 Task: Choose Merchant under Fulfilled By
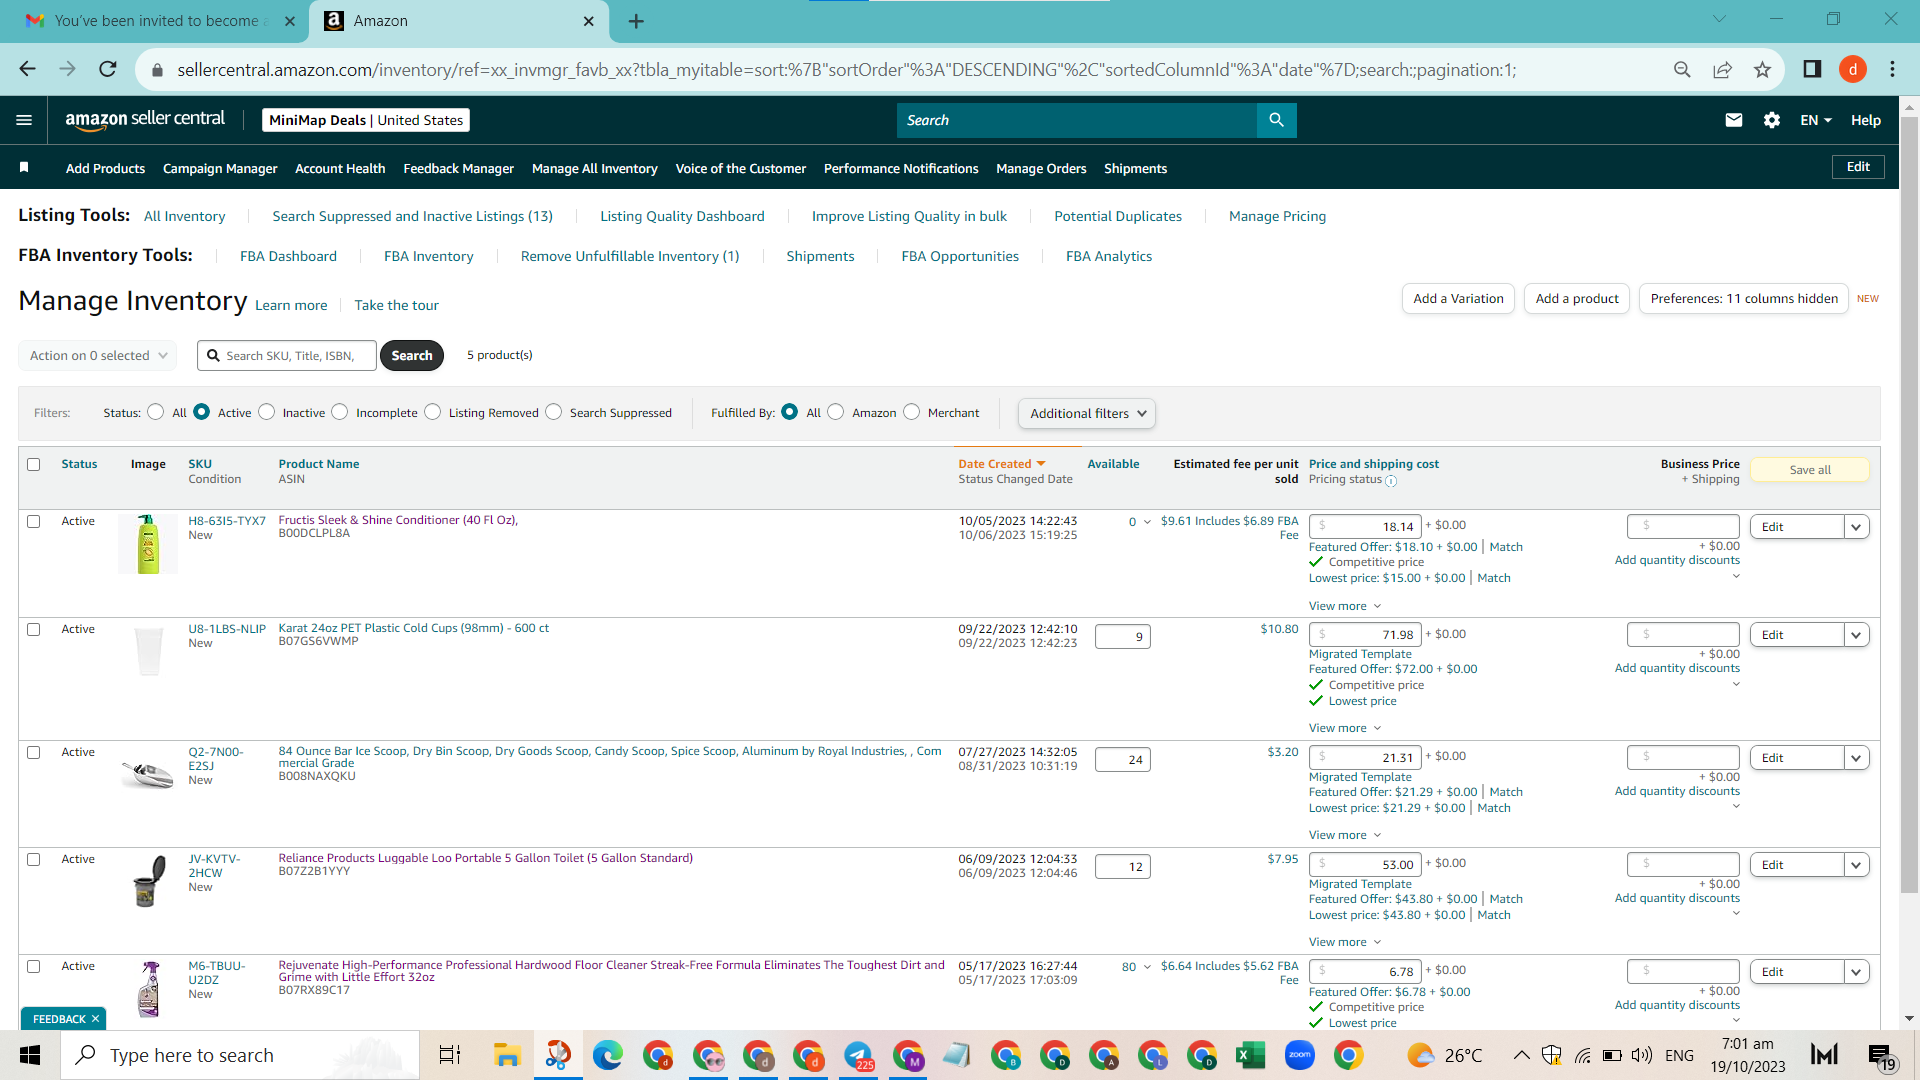point(912,412)
